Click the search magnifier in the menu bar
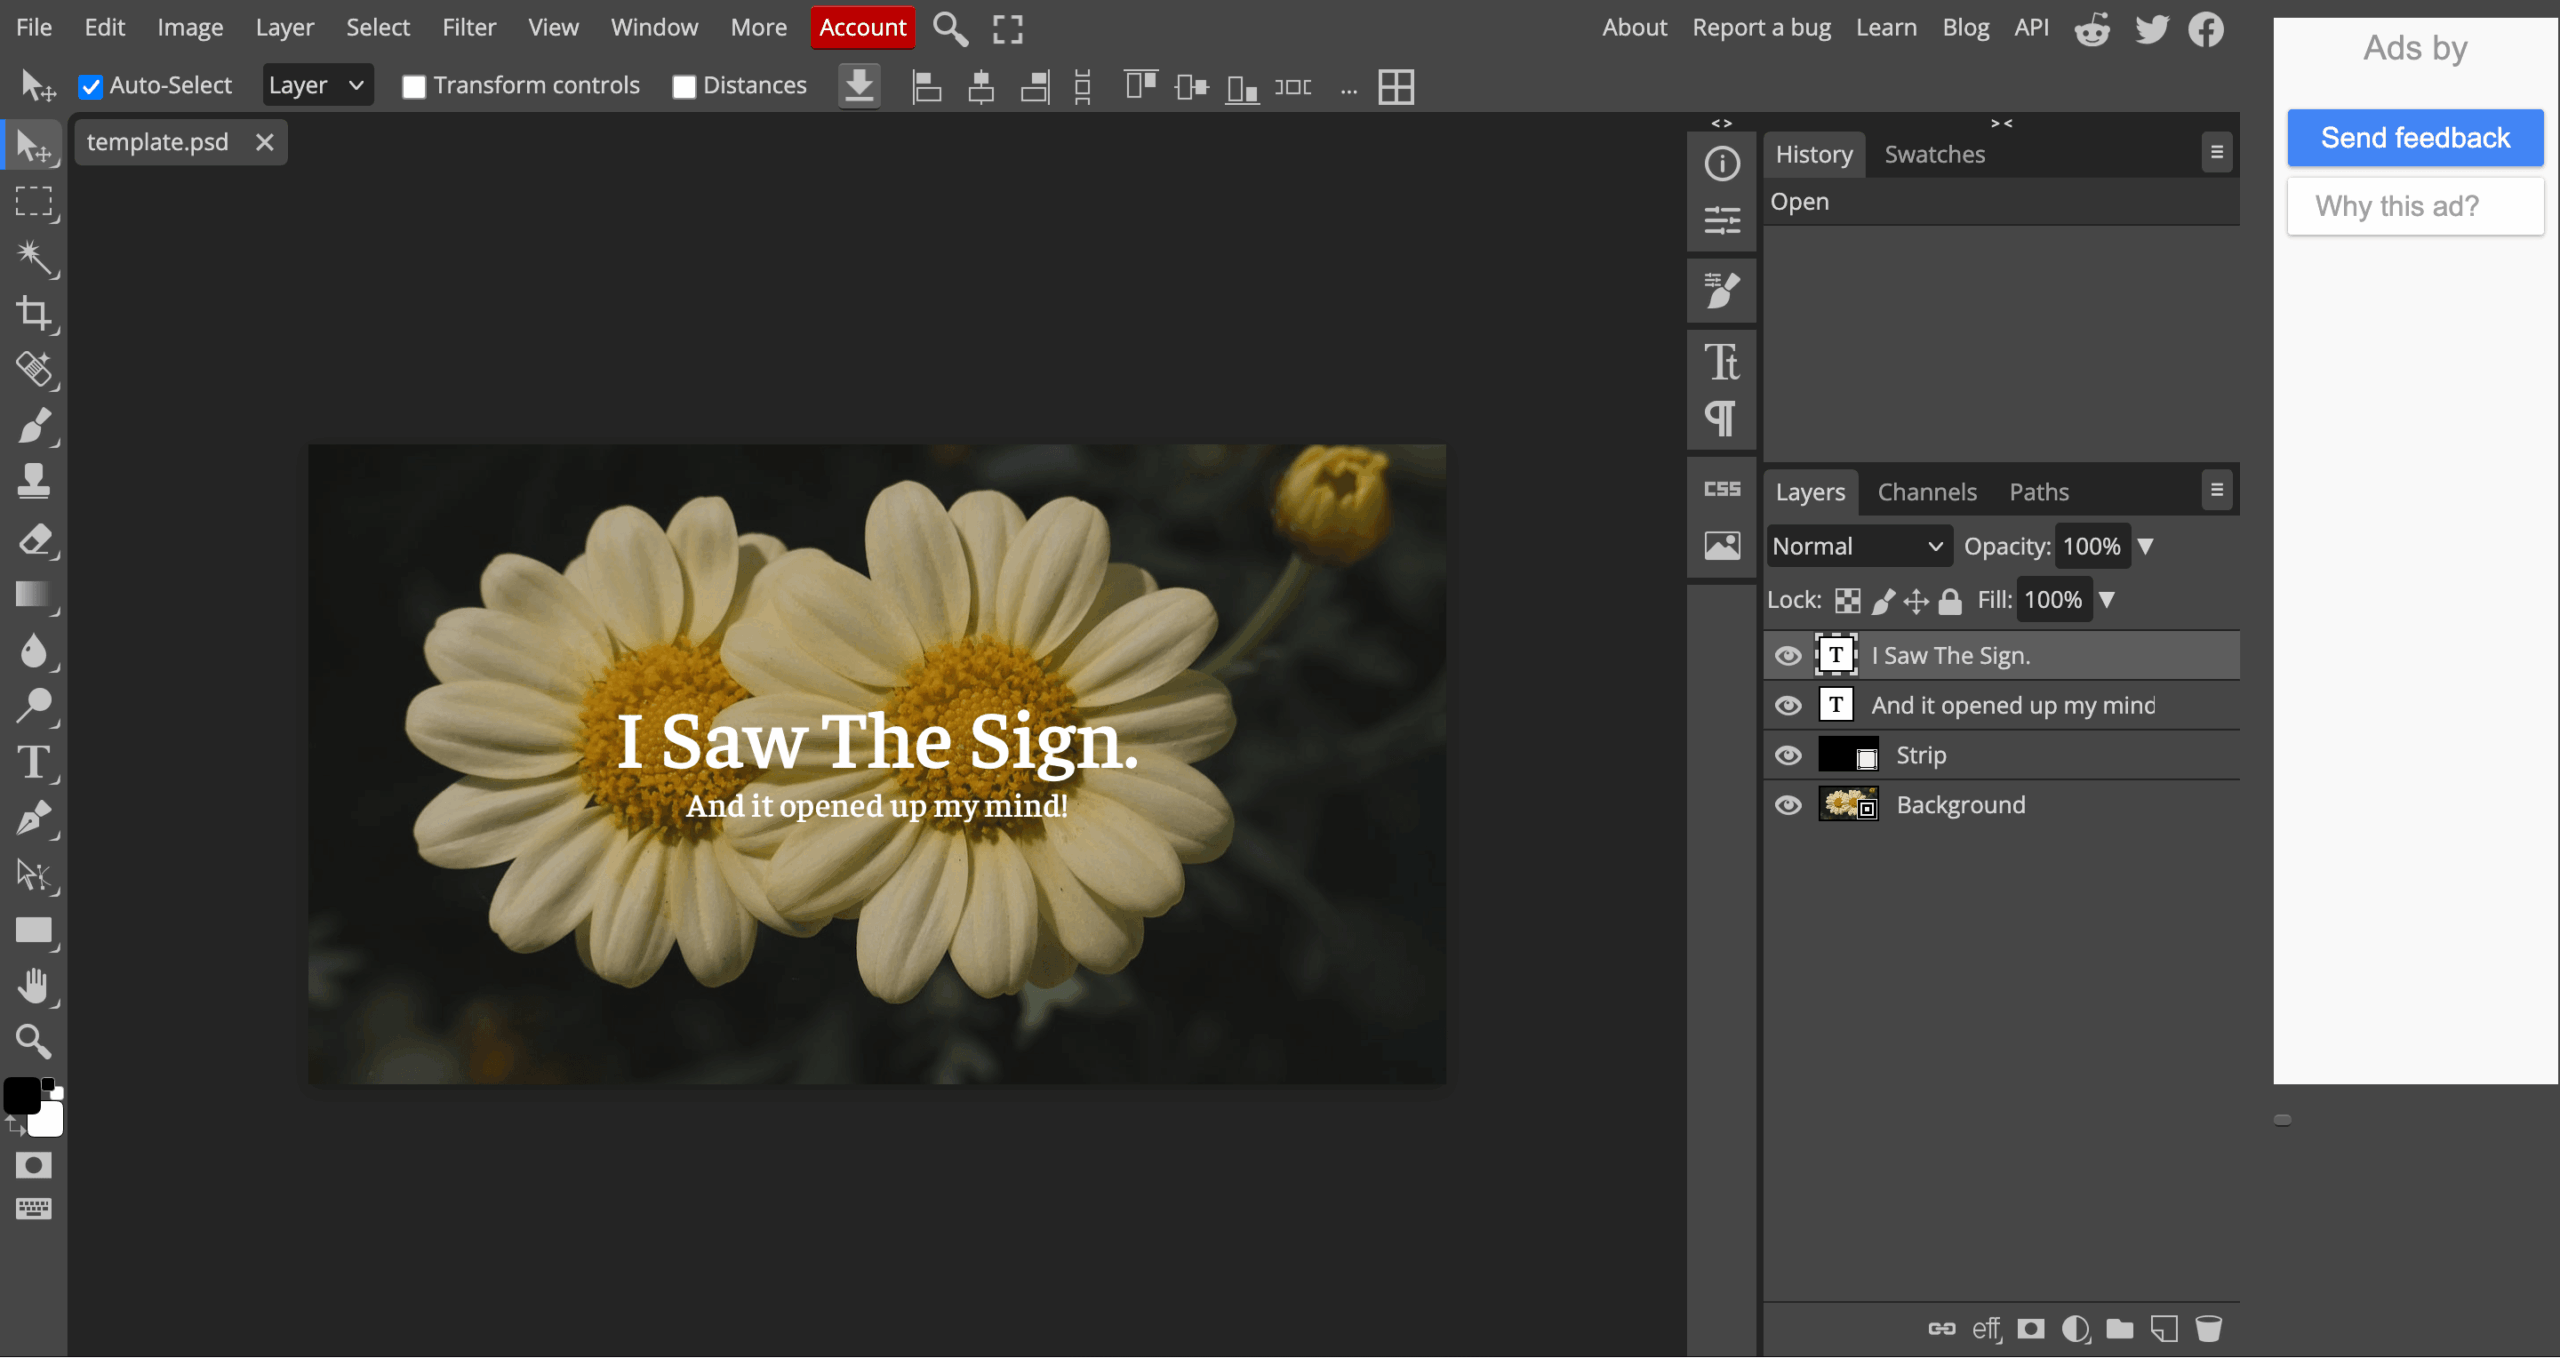2560x1358 pixels. pyautogui.click(x=950, y=29)
